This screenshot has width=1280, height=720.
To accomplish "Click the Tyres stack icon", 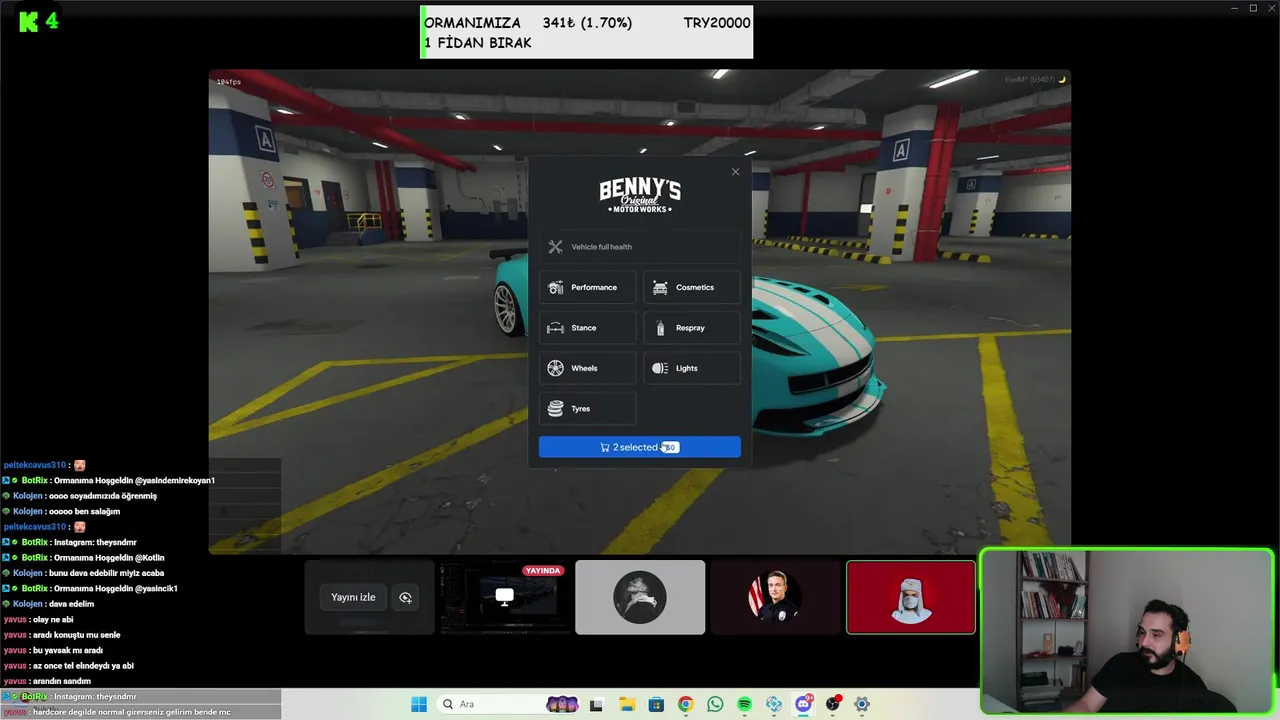I will [x=555, y=409].
